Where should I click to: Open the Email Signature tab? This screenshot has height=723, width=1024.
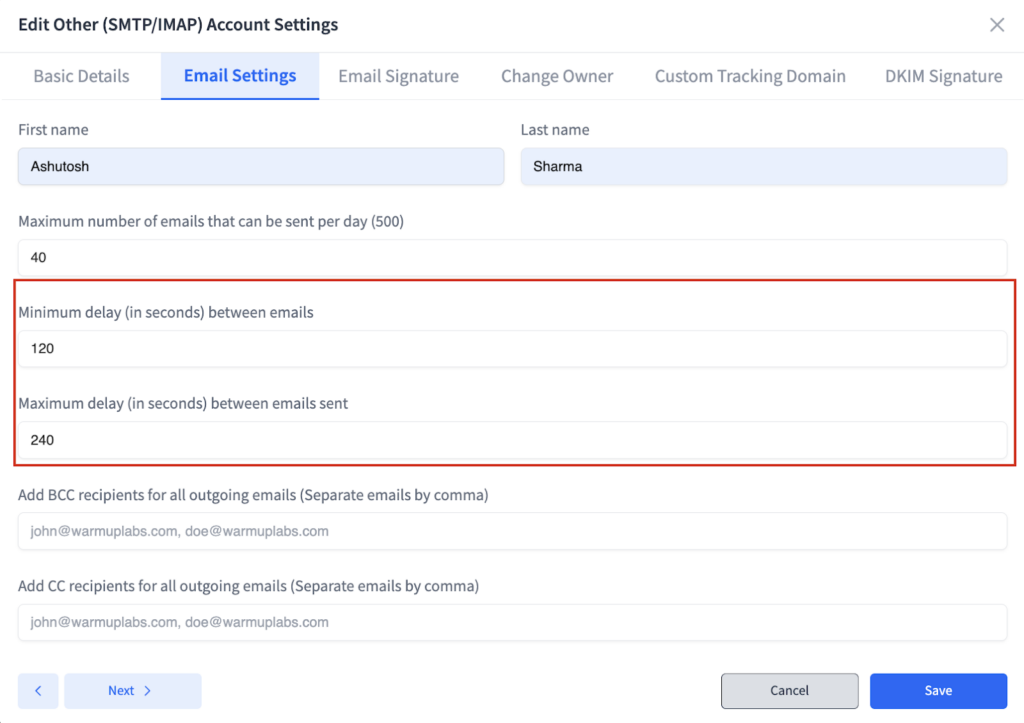pyautogui.click(x=397, y=75)
